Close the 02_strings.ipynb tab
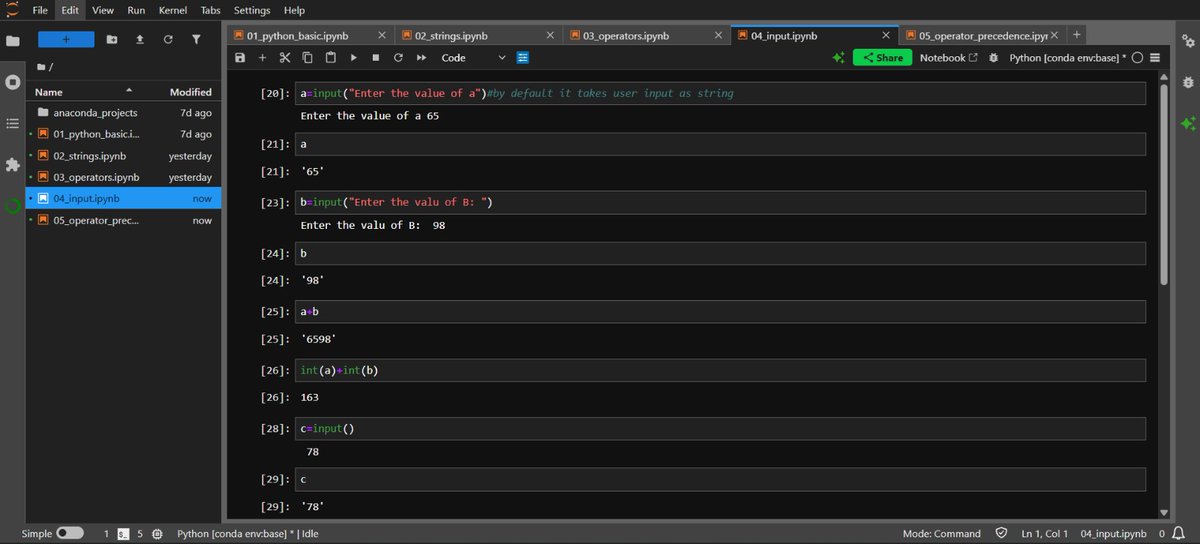 (x=549, y=35)
